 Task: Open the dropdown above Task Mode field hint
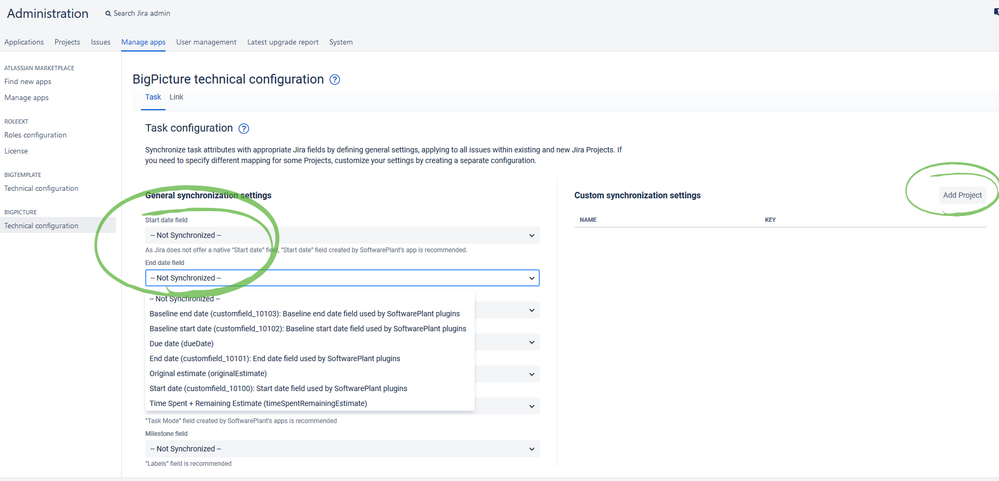click(342, 406)
